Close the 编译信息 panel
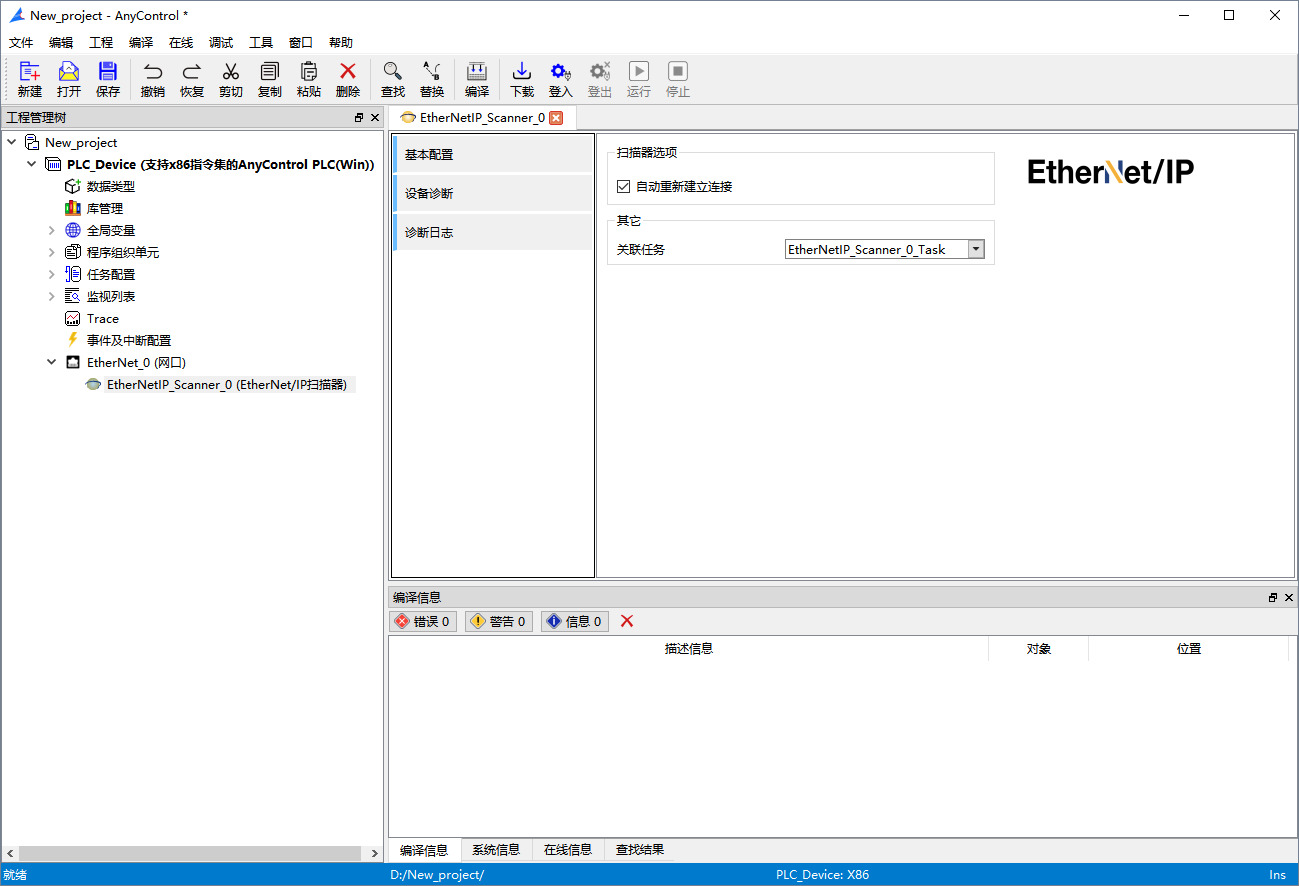Screen dimensions: 1299x886 (x=1289, y=597)
